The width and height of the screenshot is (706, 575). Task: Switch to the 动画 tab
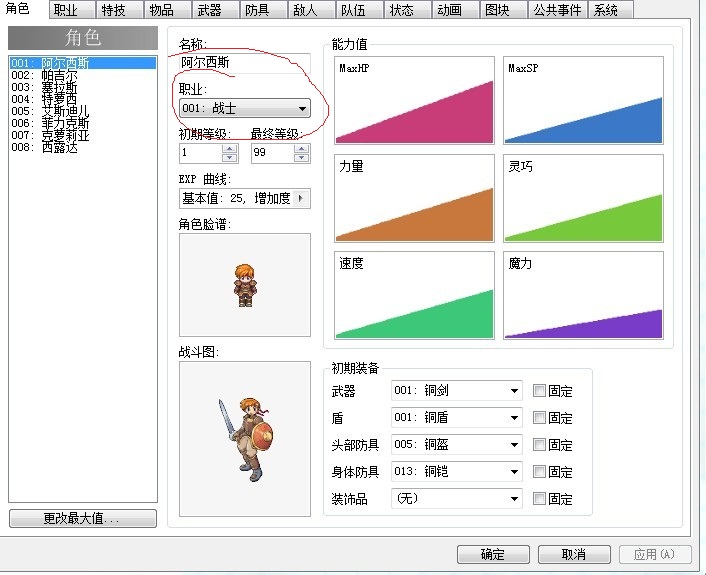(x=455, y=9)
